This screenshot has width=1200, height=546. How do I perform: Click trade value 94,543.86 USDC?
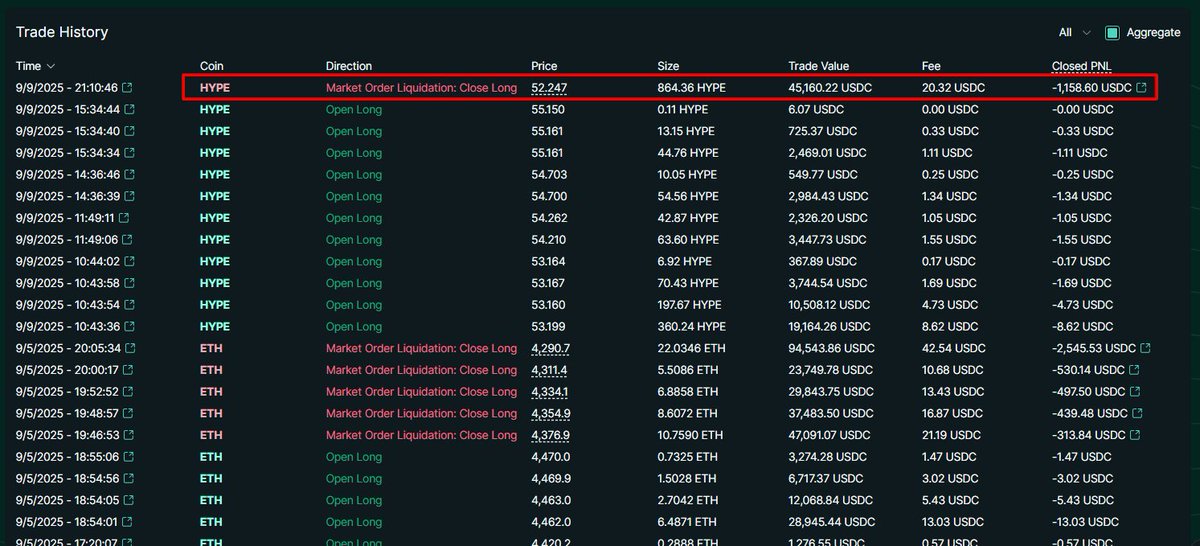point(830,349)
